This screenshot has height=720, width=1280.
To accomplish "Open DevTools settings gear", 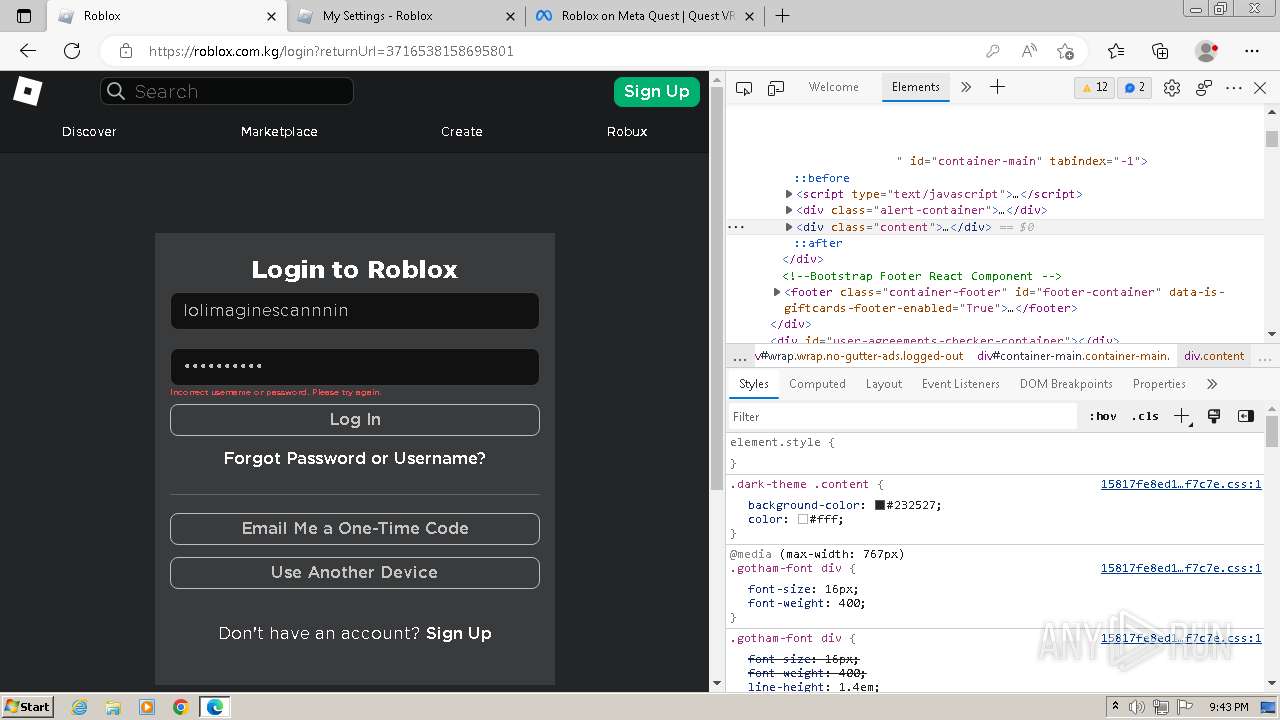I will pos(1172,88).
